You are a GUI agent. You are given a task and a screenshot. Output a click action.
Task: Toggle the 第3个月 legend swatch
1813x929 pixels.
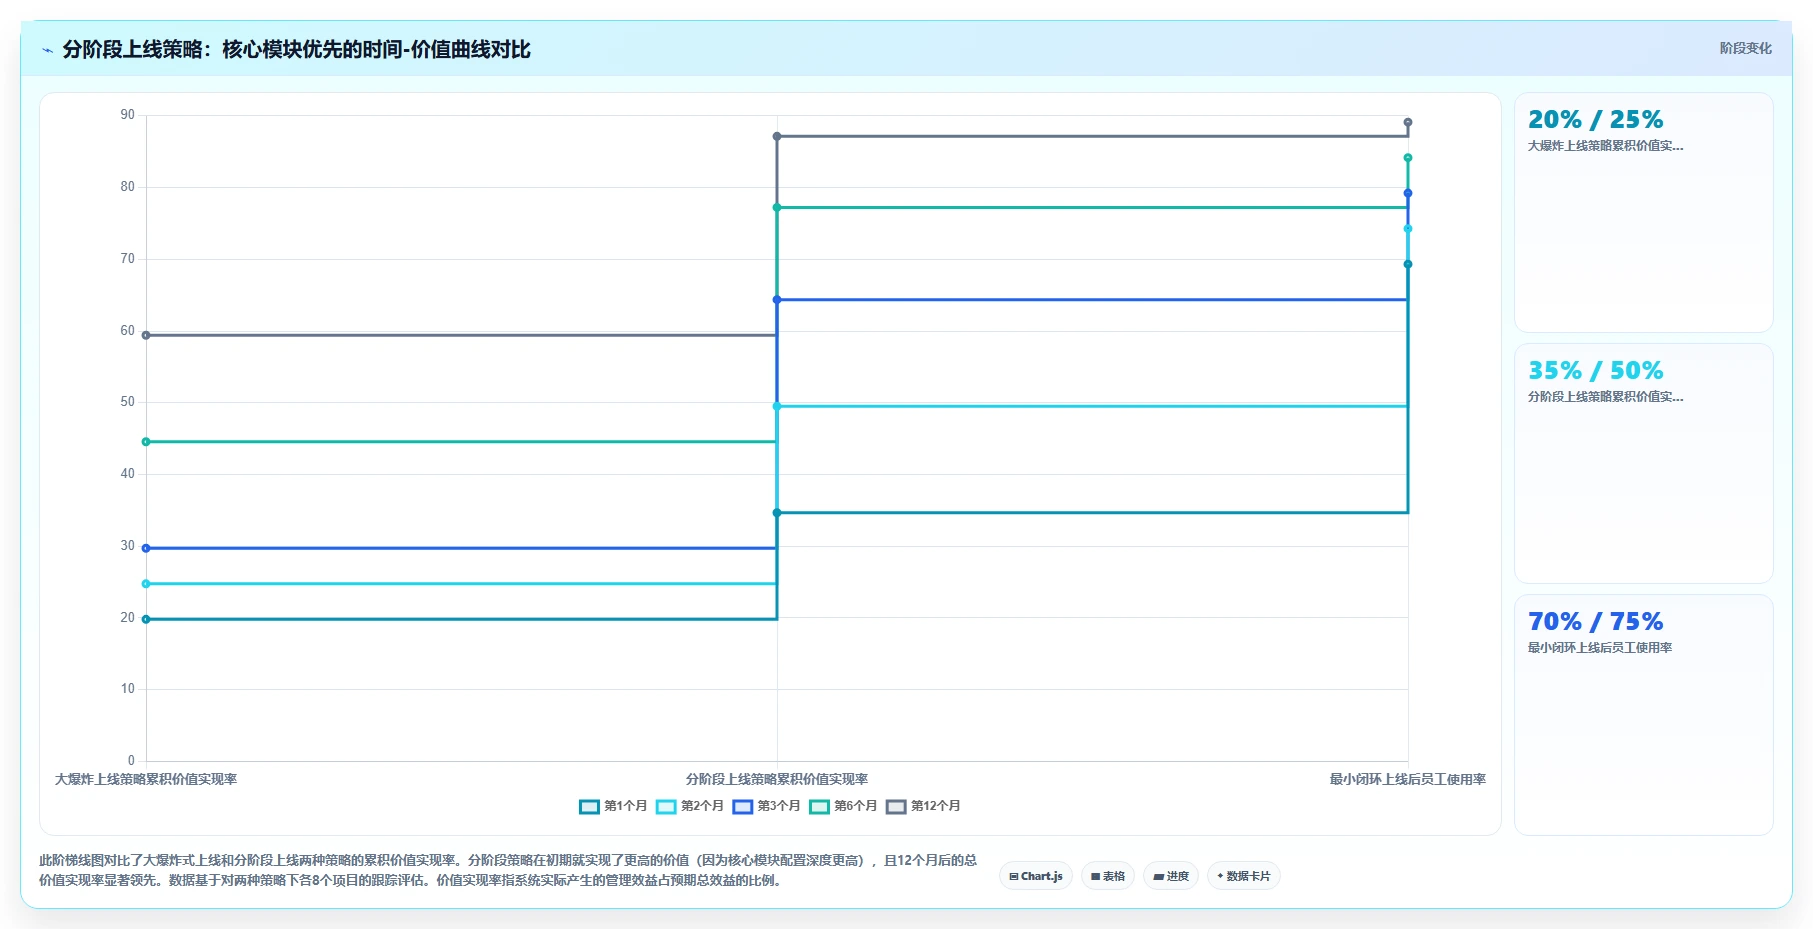tap(742, 807)
